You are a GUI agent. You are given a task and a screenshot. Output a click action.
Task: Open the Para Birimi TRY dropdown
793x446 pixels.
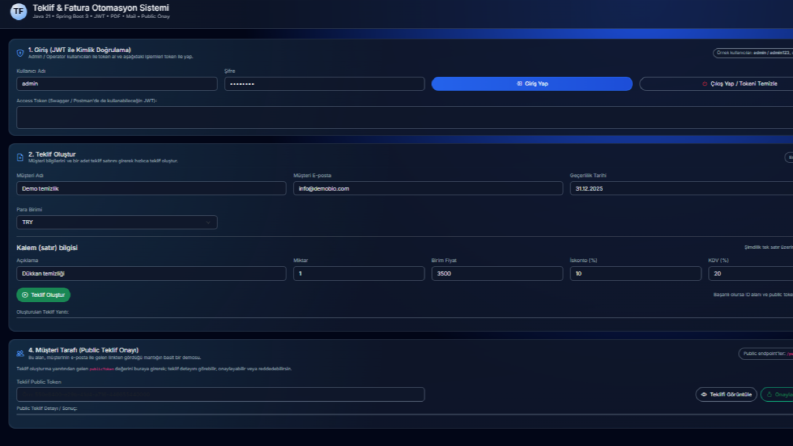[117, 222]
